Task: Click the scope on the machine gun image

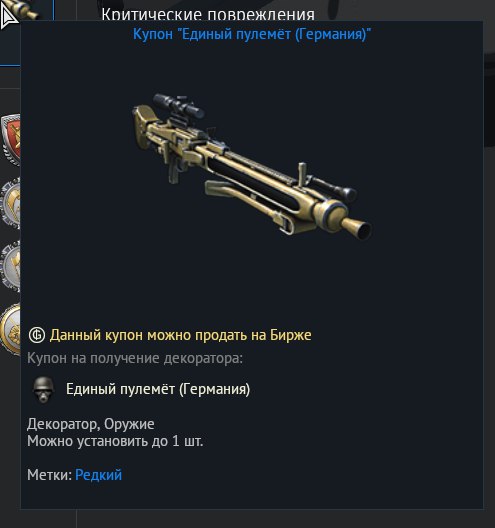Action: pyautogui.click(x=178, y=105)
